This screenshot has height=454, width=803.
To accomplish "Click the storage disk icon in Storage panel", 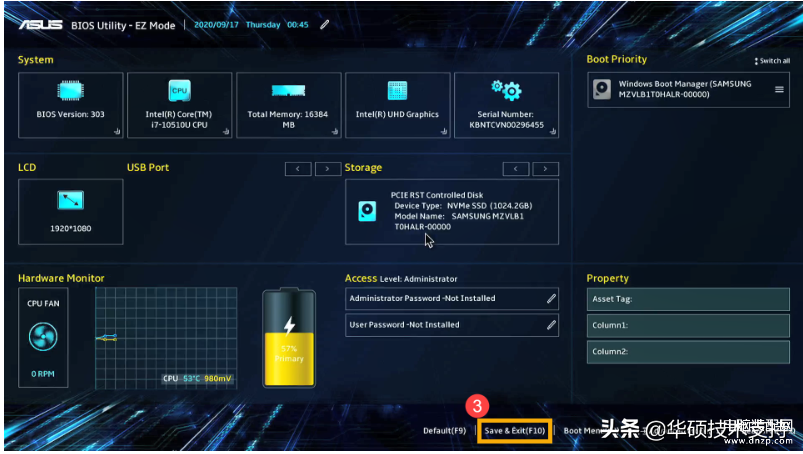I will (367, 211).
